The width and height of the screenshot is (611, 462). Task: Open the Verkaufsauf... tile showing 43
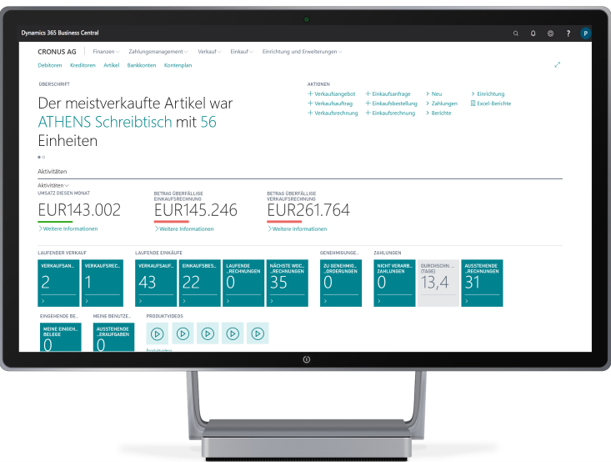coord(156,283)
